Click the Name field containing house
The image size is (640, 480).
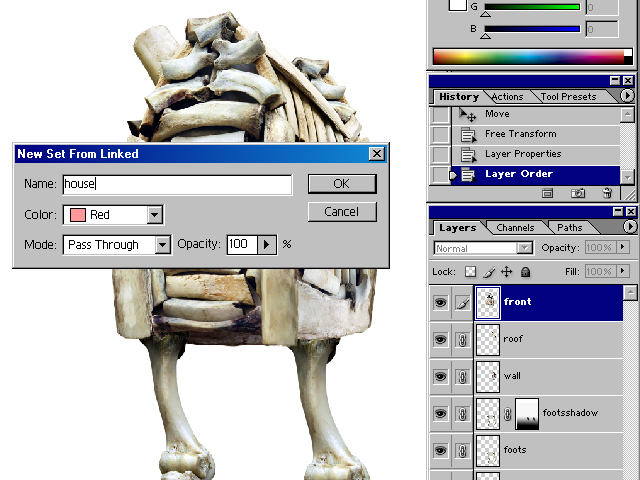tap(177, 185)
